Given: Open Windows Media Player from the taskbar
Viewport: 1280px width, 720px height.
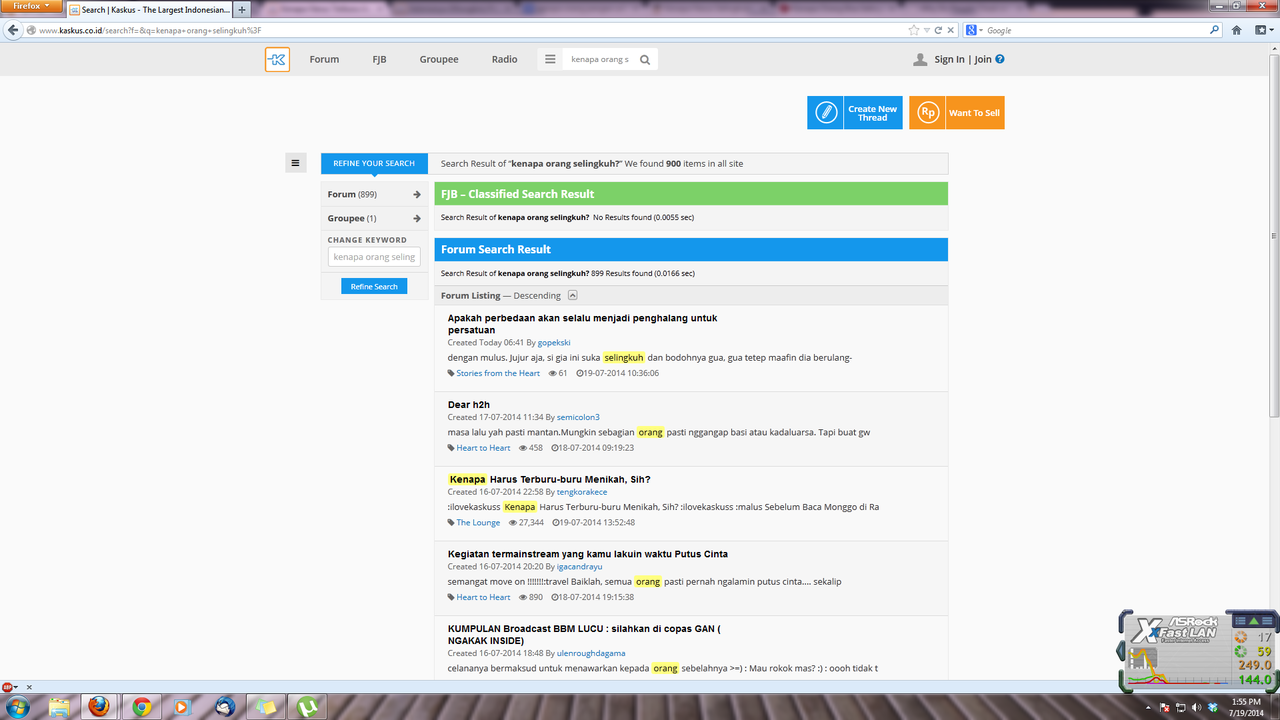Looking at the screenshot, I should [x=182, y=707].
